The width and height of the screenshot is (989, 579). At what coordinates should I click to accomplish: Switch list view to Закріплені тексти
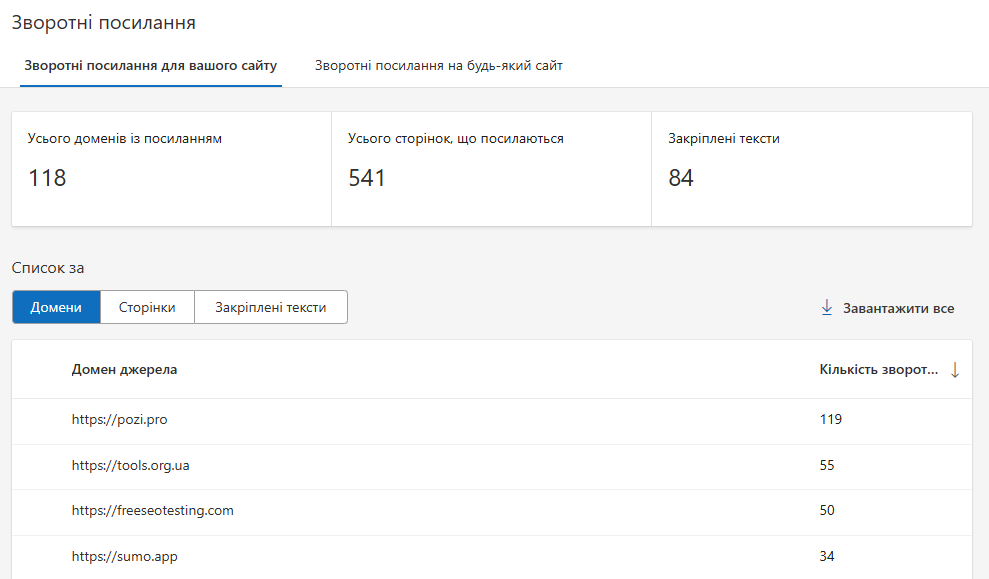click(270, 308)
